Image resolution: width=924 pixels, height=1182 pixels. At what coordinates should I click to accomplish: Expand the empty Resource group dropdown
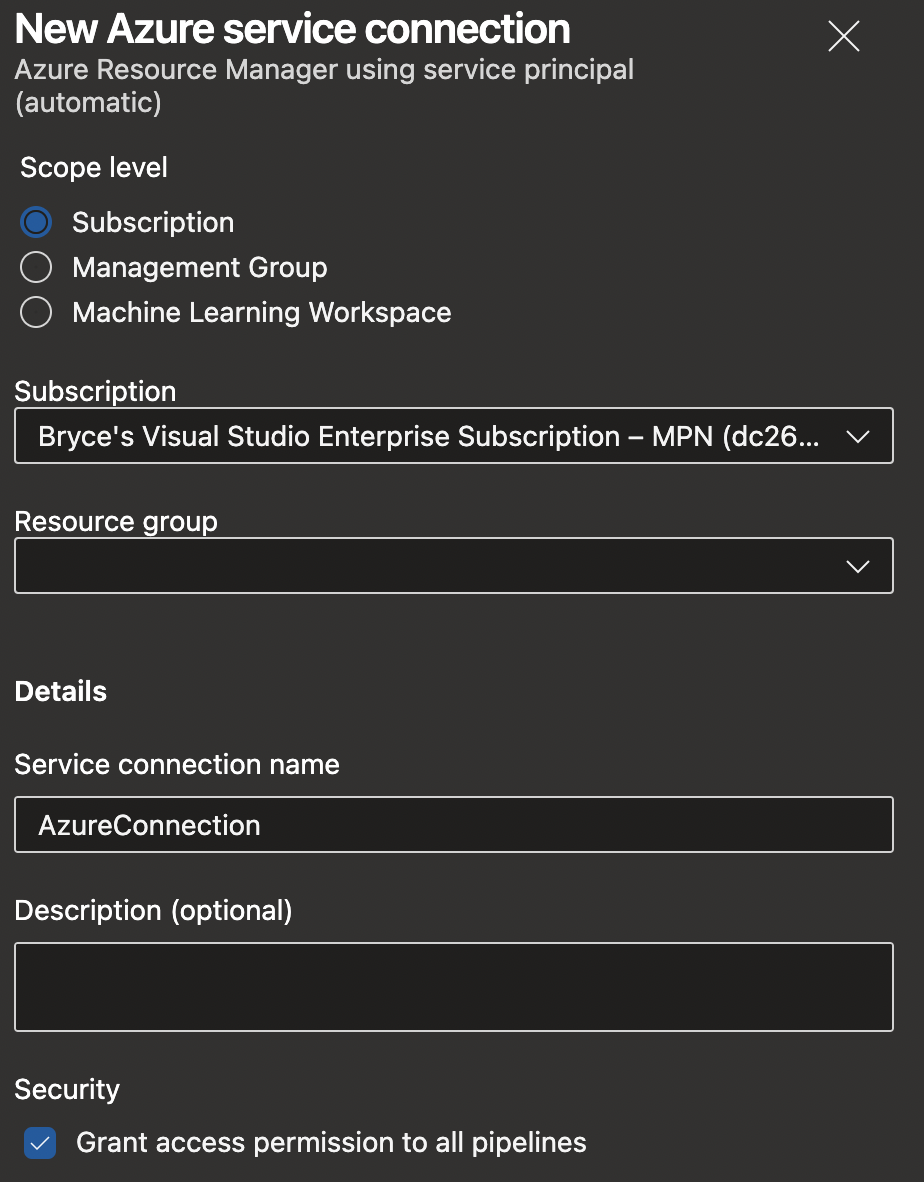coord(430,566)
